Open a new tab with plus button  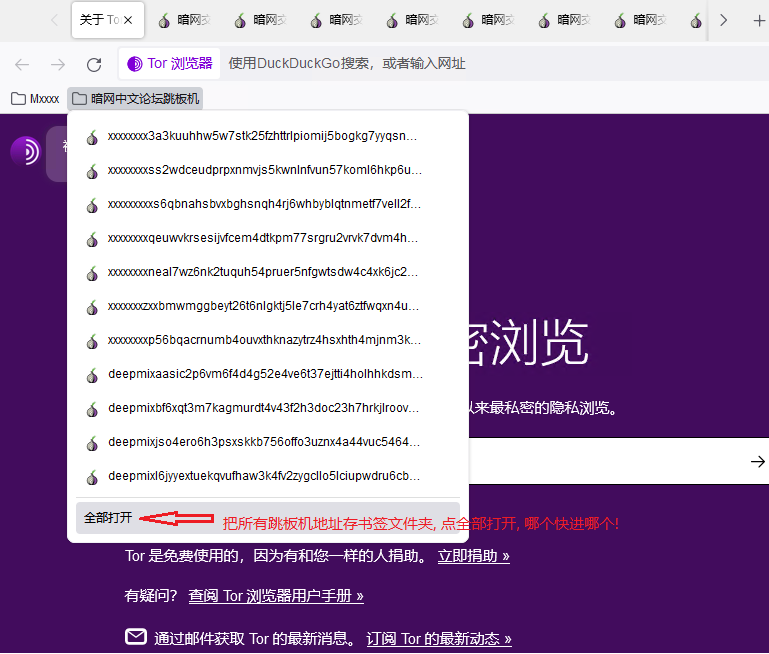(x=759, y=21)
